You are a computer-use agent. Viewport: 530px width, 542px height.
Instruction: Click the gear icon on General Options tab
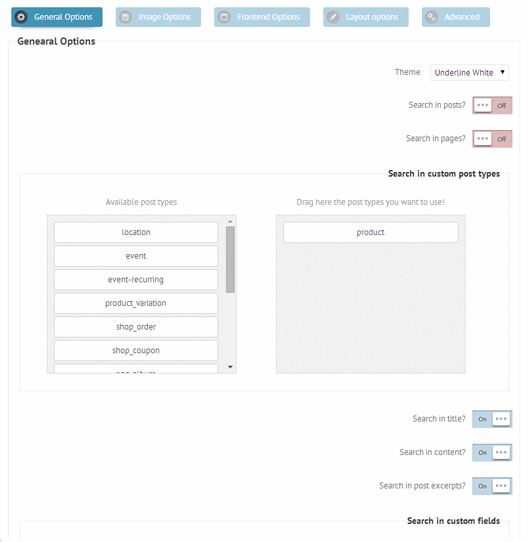click(21, 17)
